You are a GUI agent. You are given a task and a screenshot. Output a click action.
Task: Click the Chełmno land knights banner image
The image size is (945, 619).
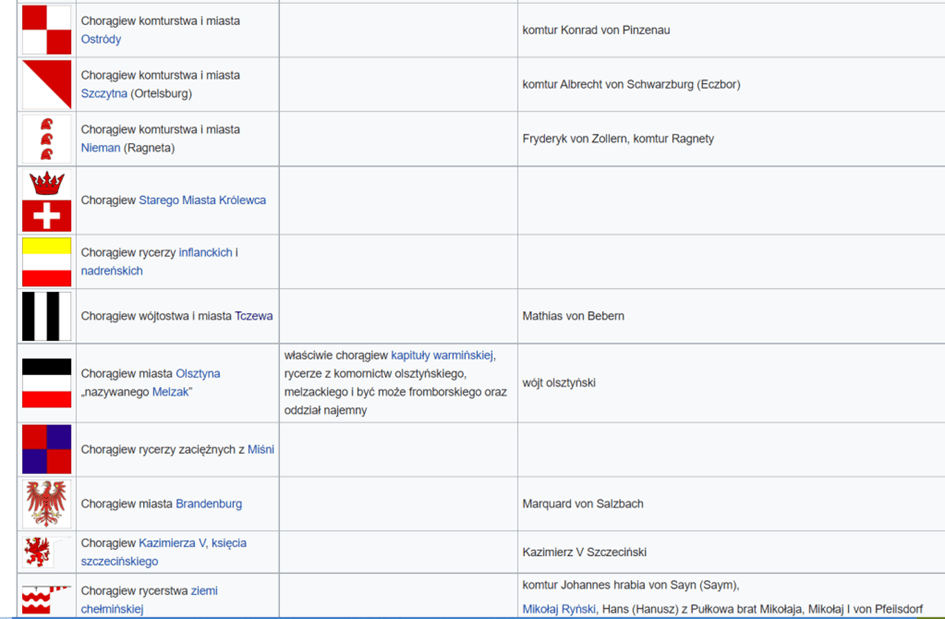point(46,600)
